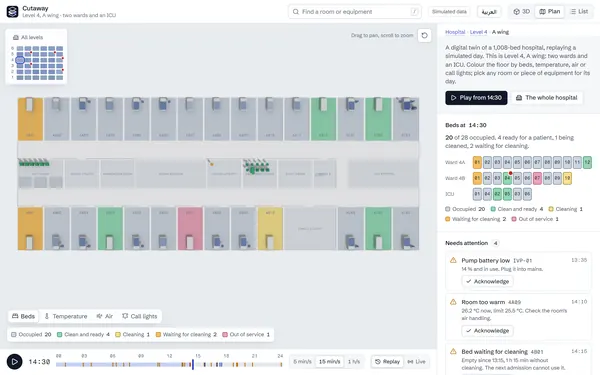Viewport: 600px width, 375px height.
Task: Click Out of service 1 in bottom legend
Action: tap(246, 334)
